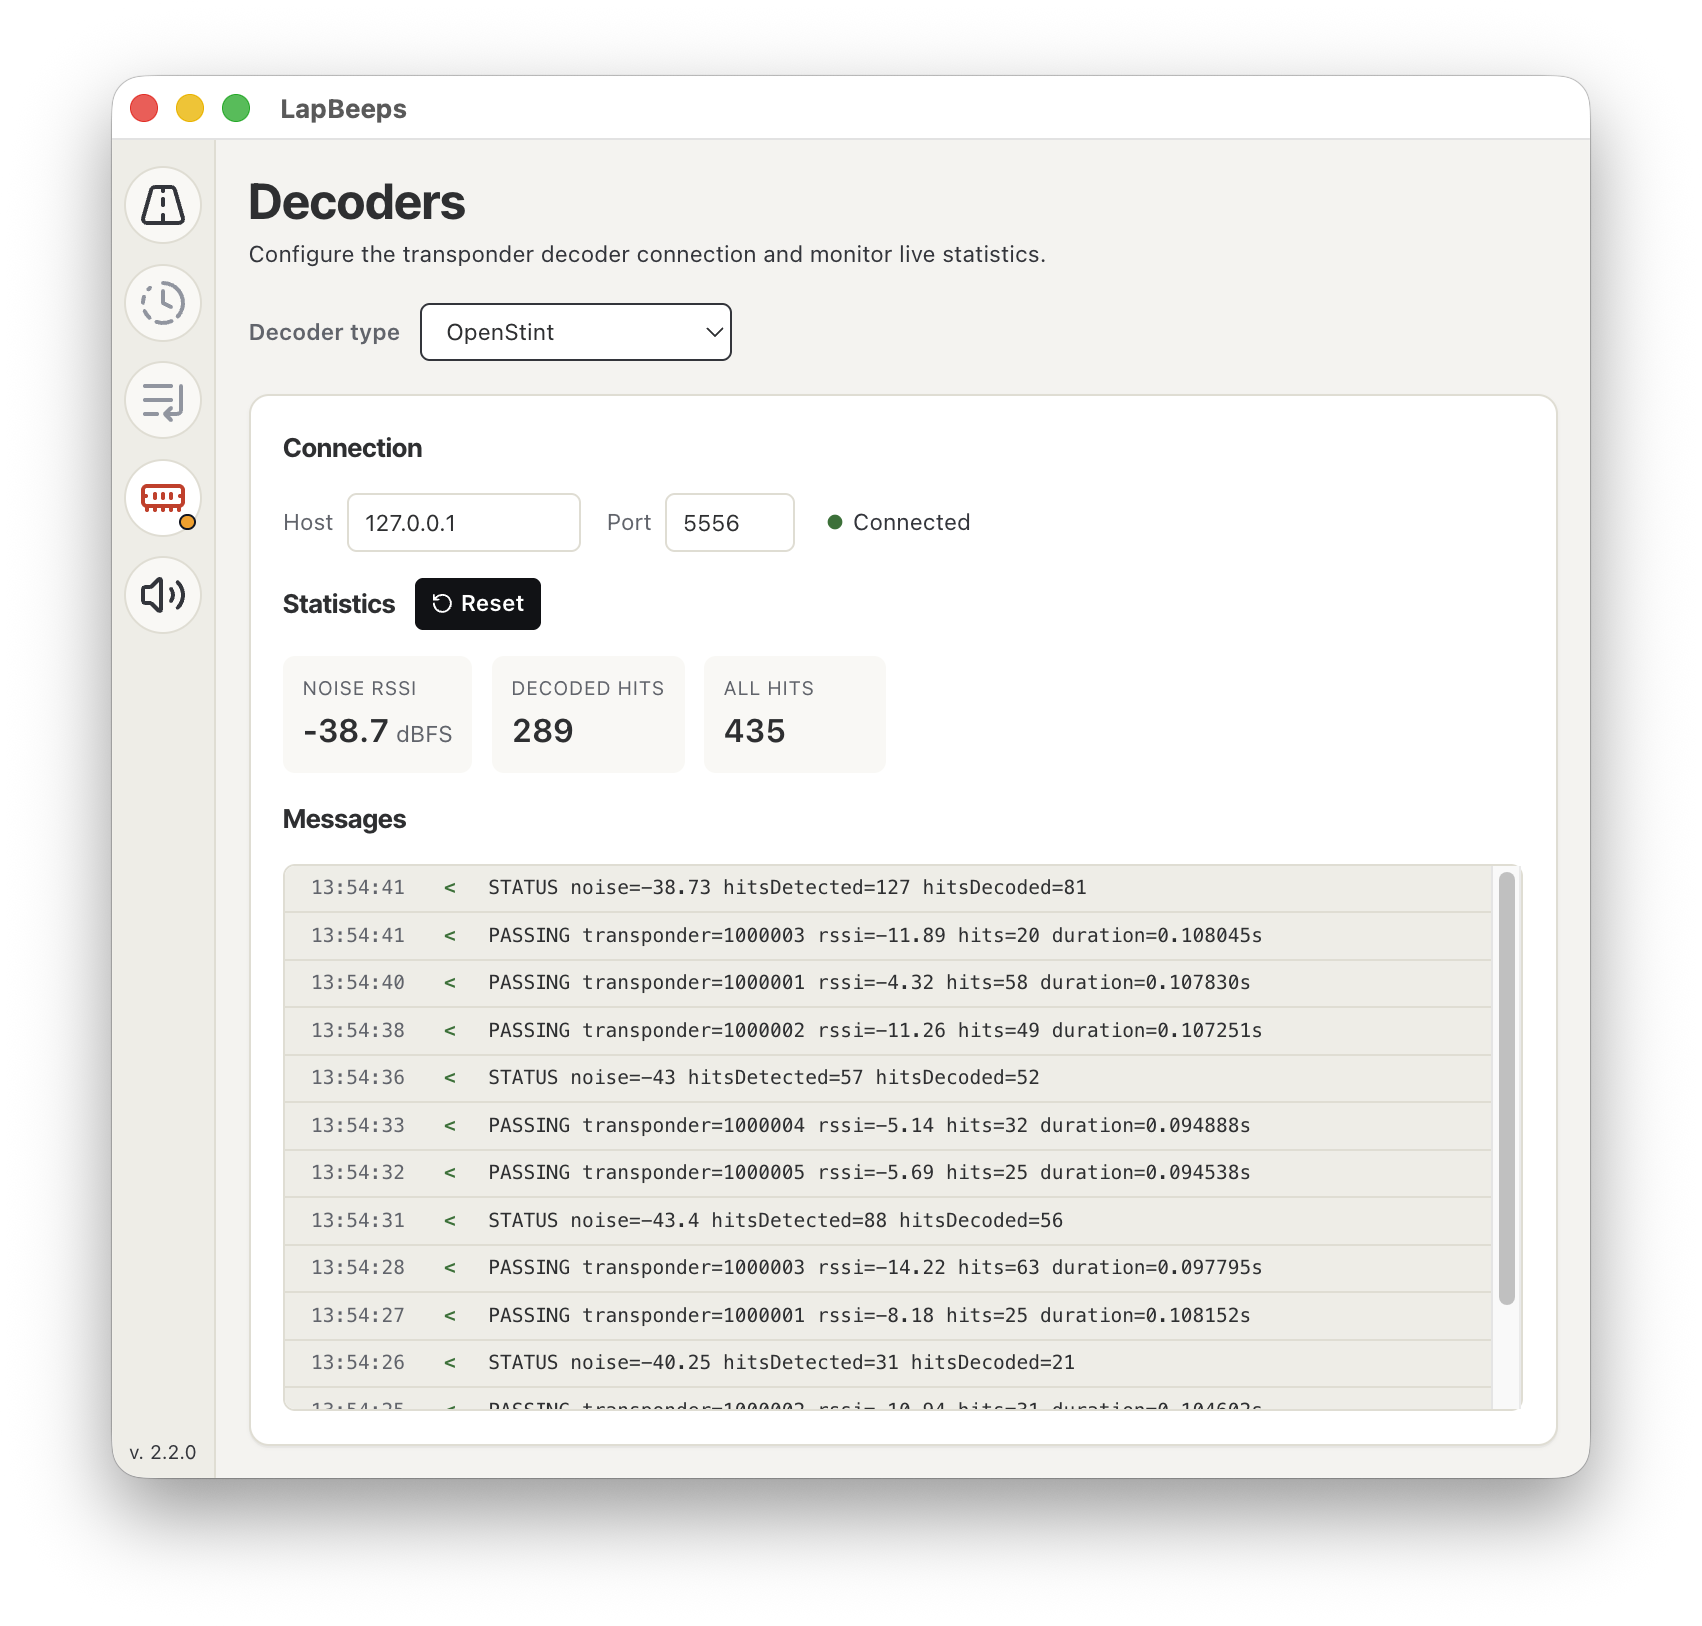
Task: Select the 13:54:38 PASSING transponder=1000002 message
Action: pyautogui.click(x=888, y=1031)
